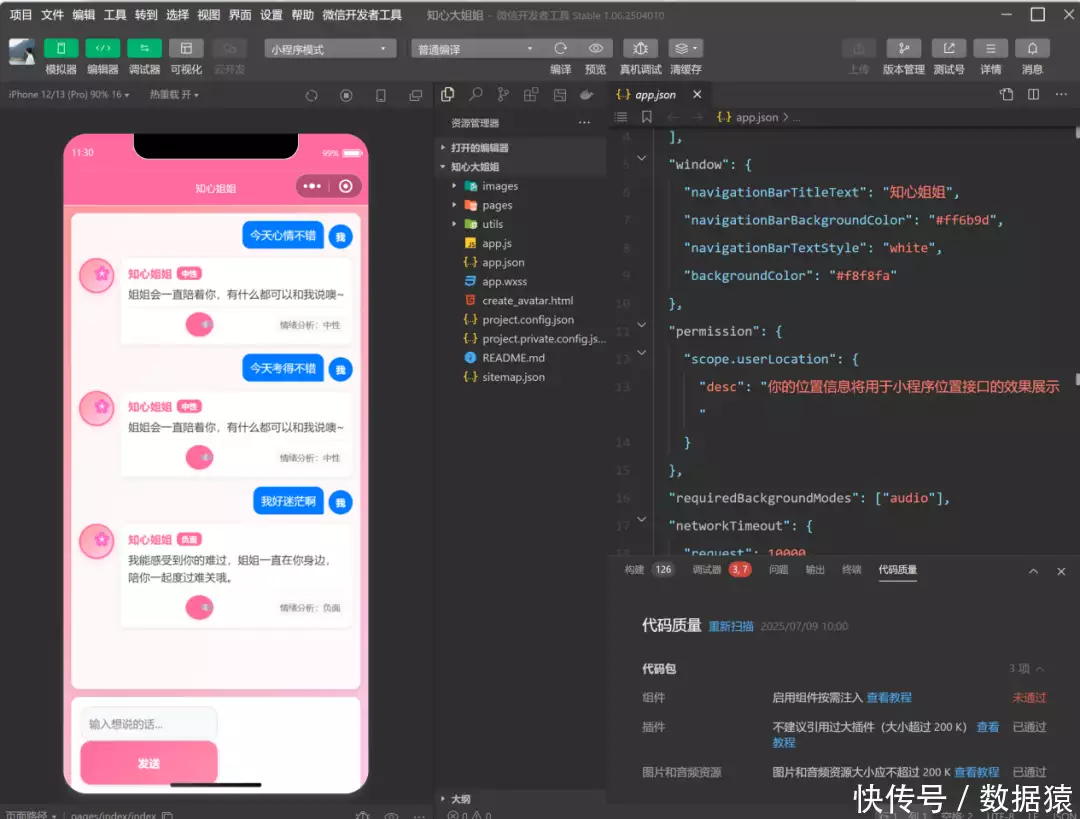Open the Messages bell icon
Viewport: 1080px width, 819px height.
(1032, 48)
